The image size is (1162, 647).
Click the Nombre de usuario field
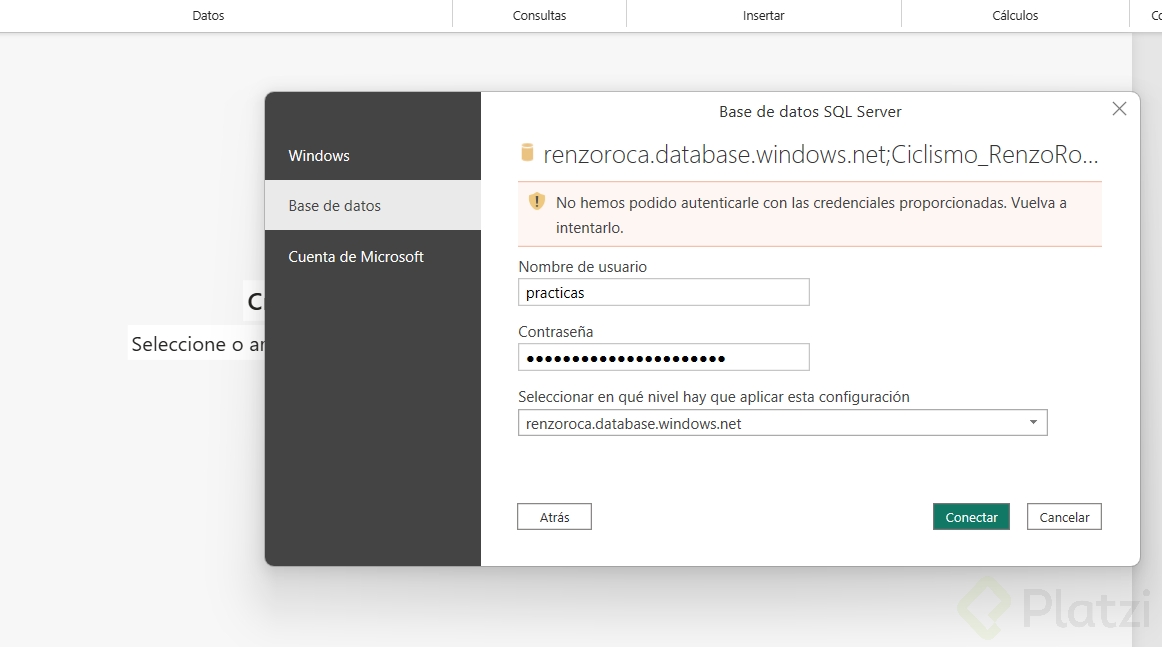pos(663,293)
